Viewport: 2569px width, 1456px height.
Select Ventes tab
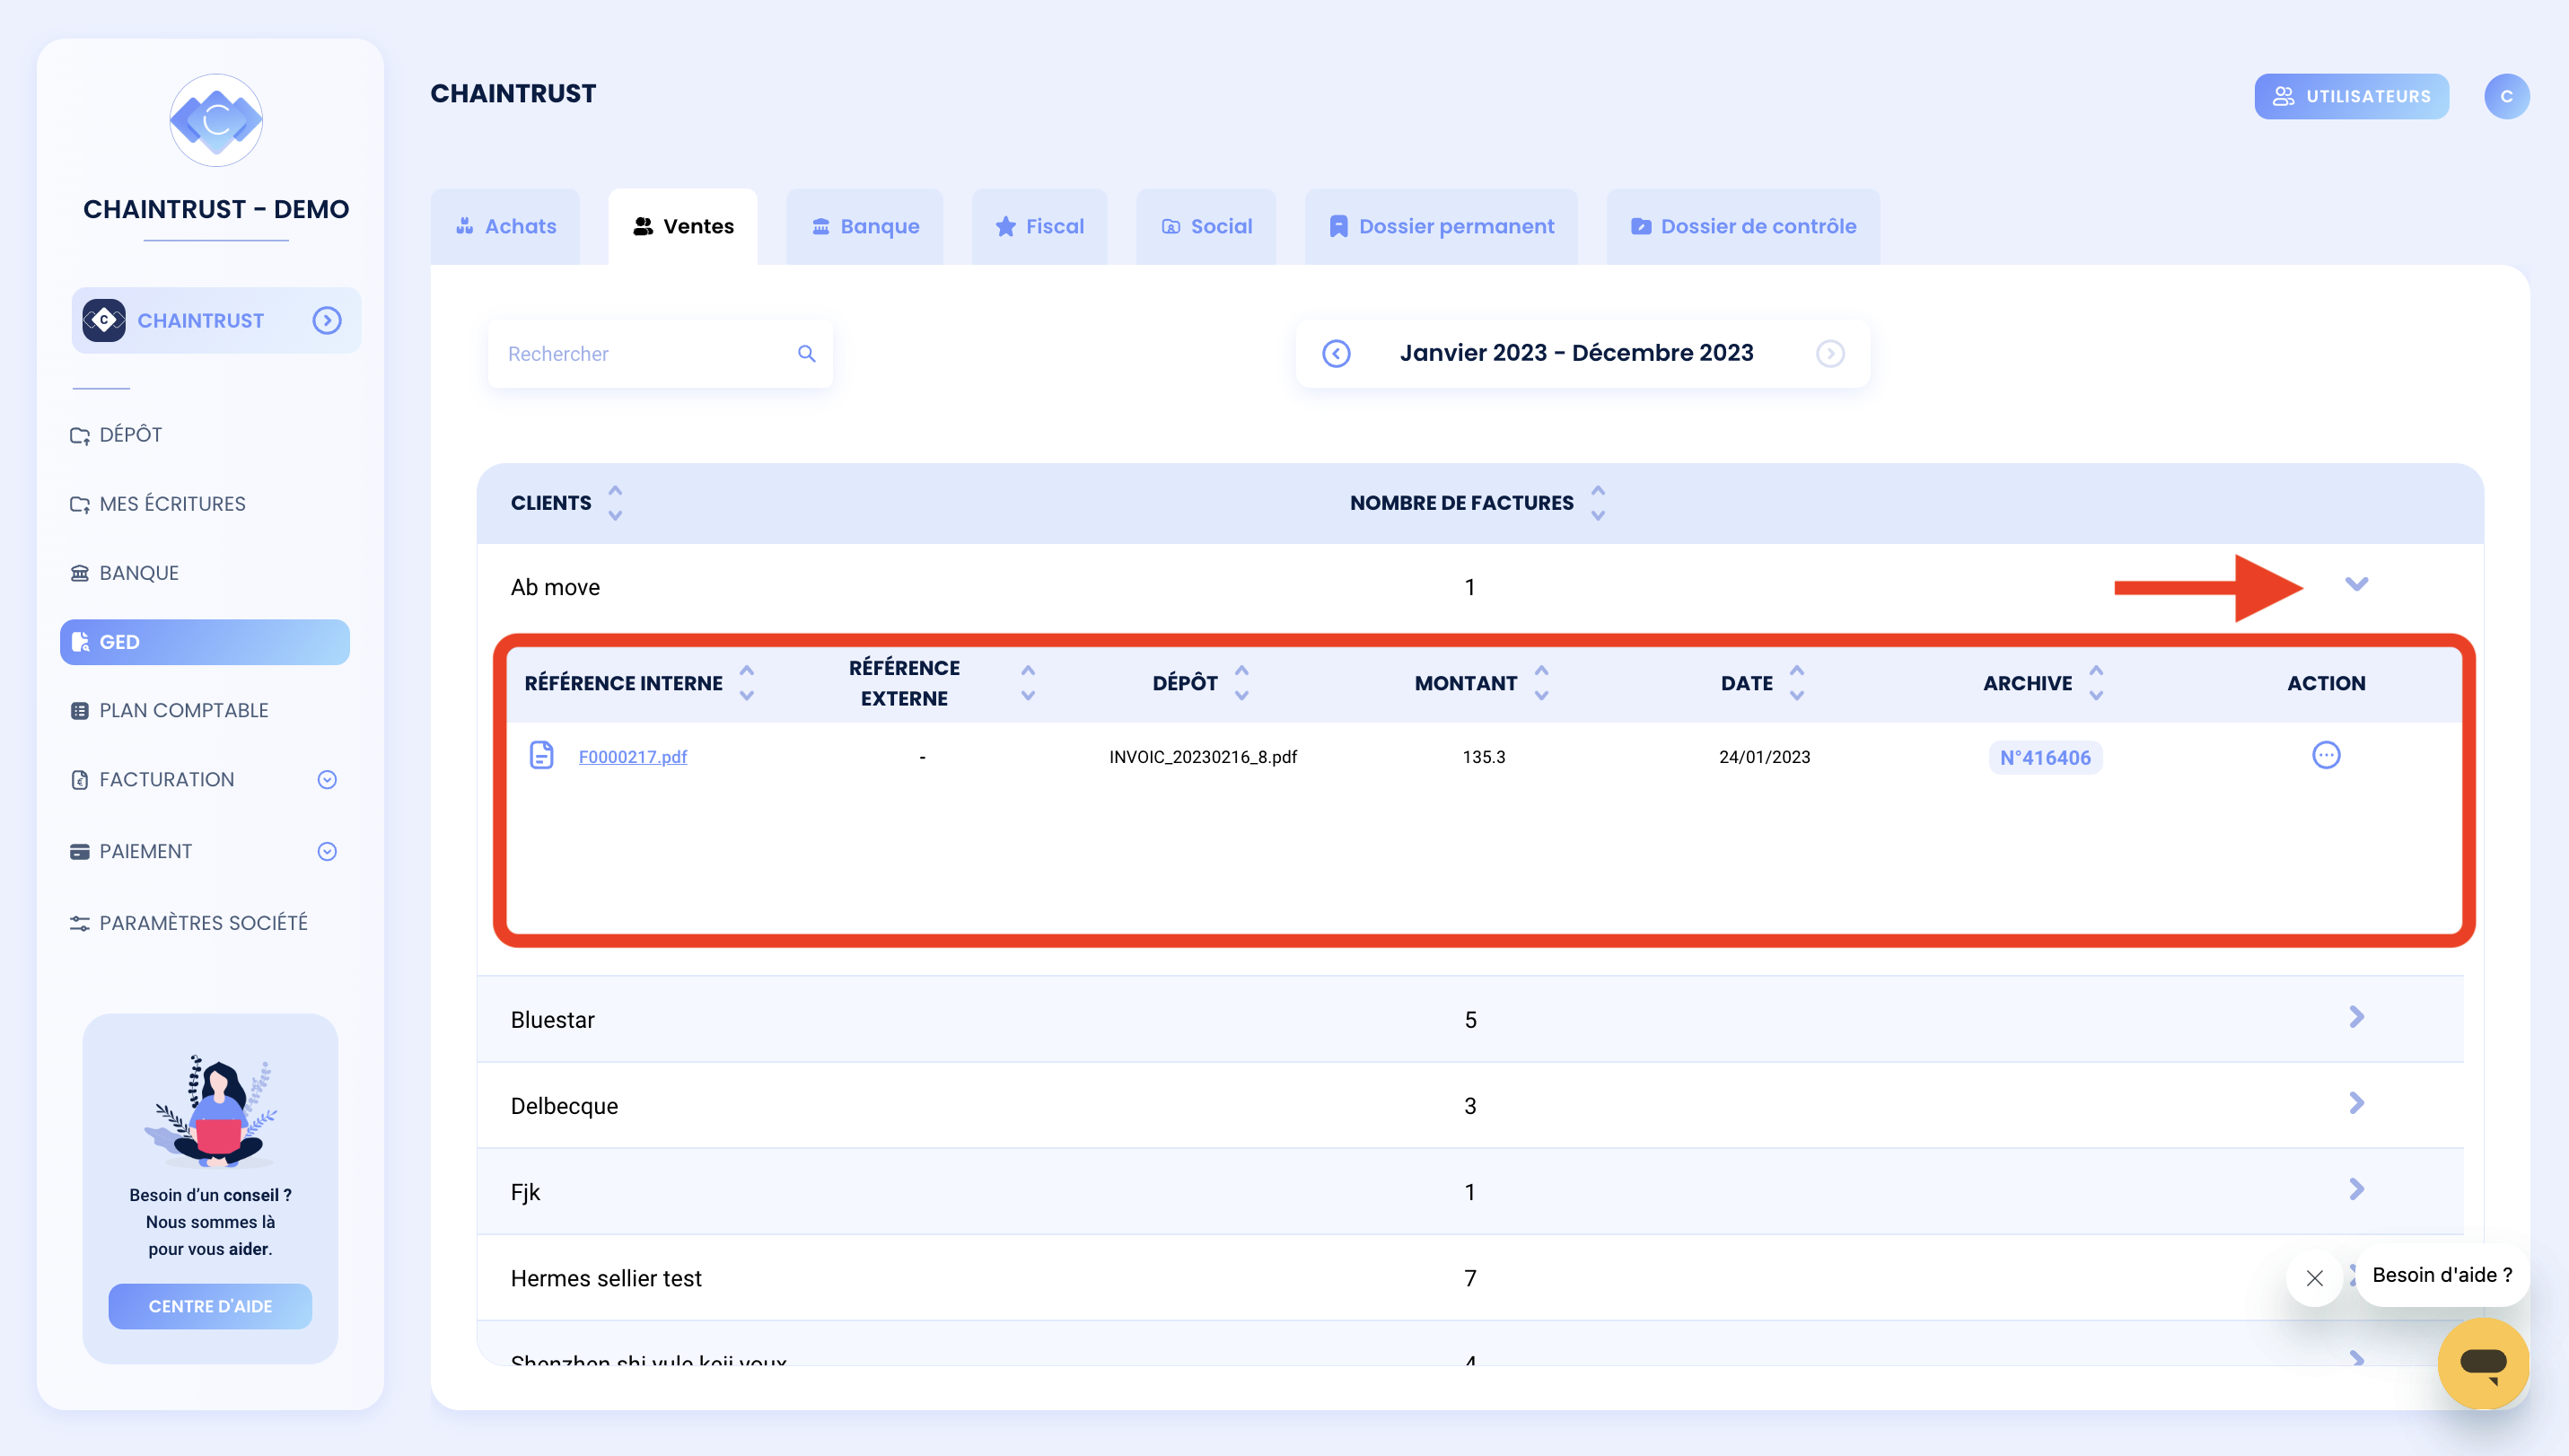(683, 226)
